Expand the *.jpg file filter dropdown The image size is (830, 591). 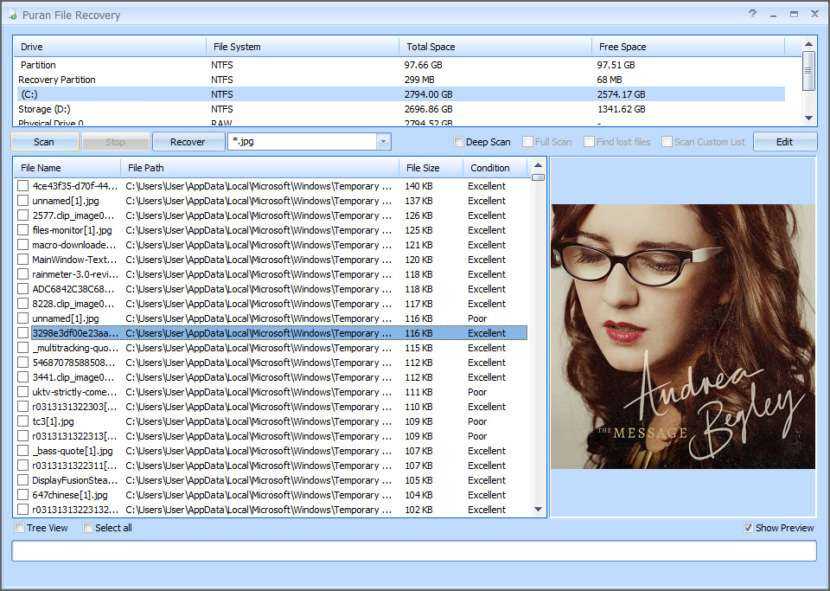(383, 142)
